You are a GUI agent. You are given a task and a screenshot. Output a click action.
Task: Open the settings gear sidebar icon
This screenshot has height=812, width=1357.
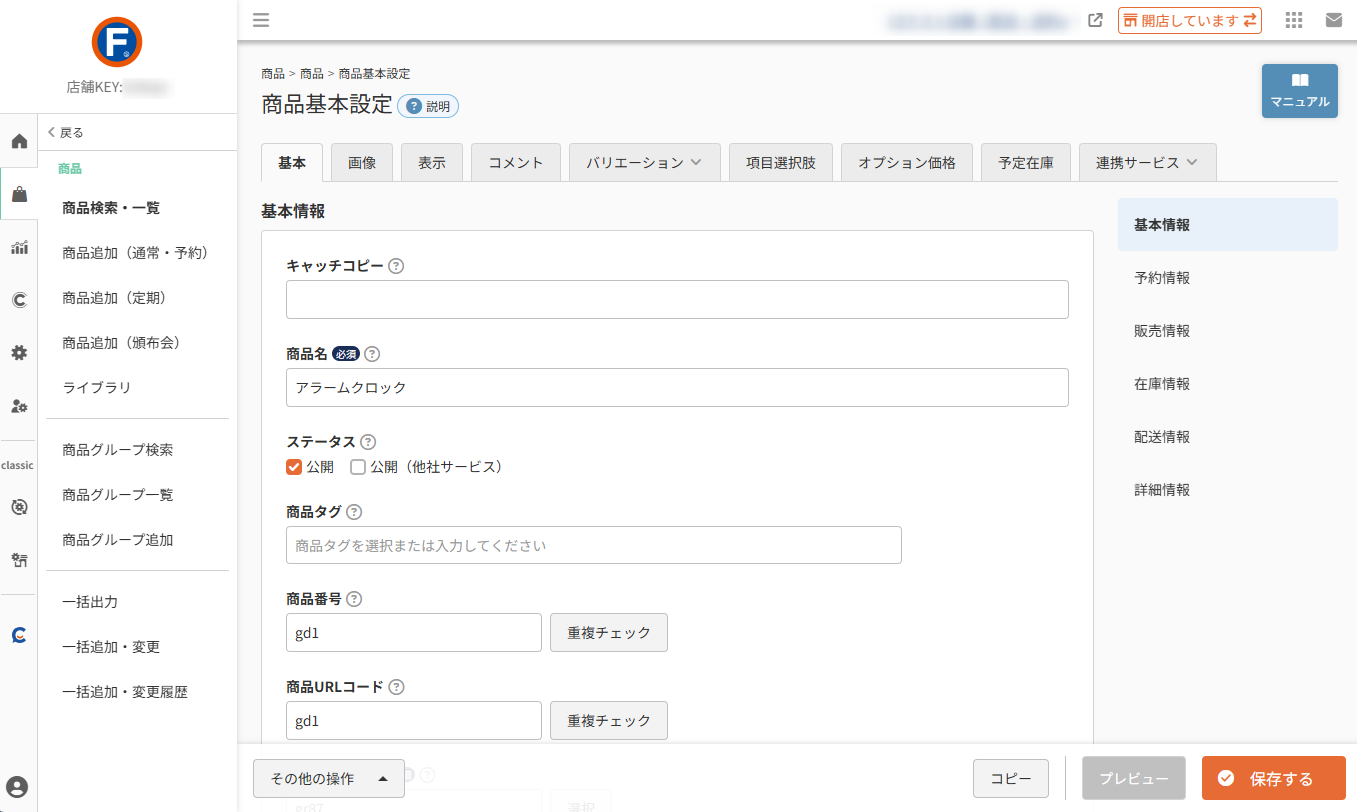point(19,353)
